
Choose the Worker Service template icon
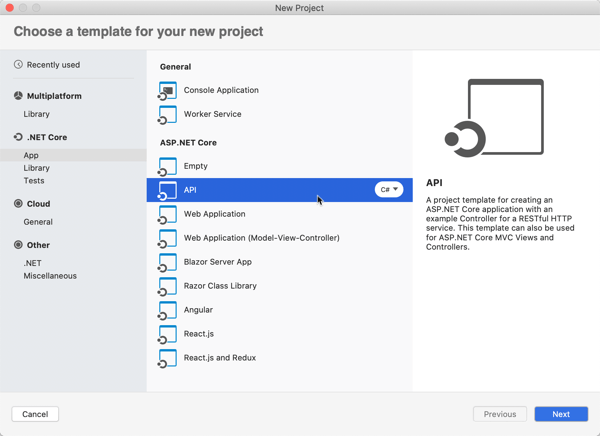pos(168,114)
